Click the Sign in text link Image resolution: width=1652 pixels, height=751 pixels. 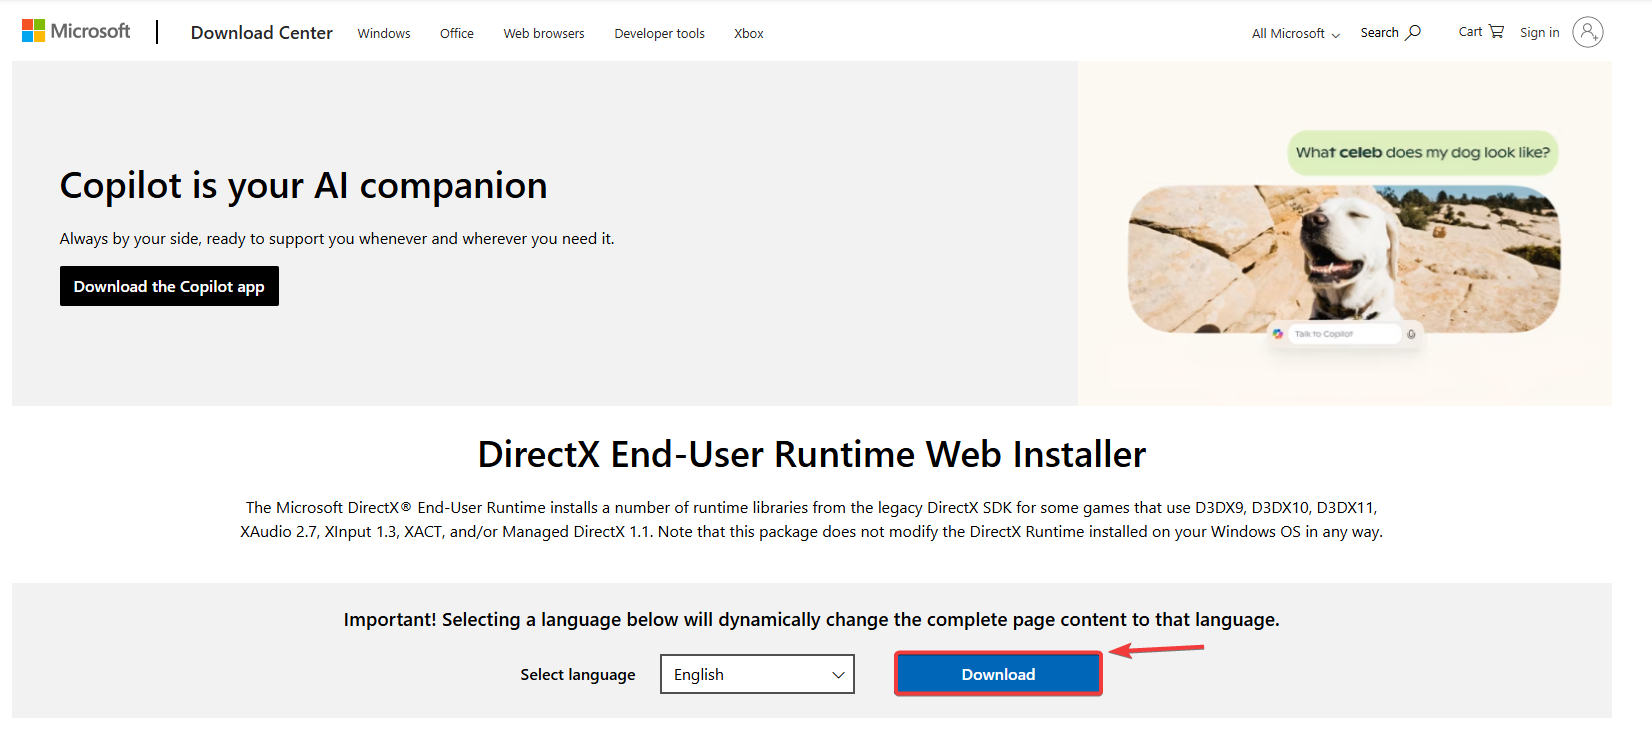point(1540,33)
